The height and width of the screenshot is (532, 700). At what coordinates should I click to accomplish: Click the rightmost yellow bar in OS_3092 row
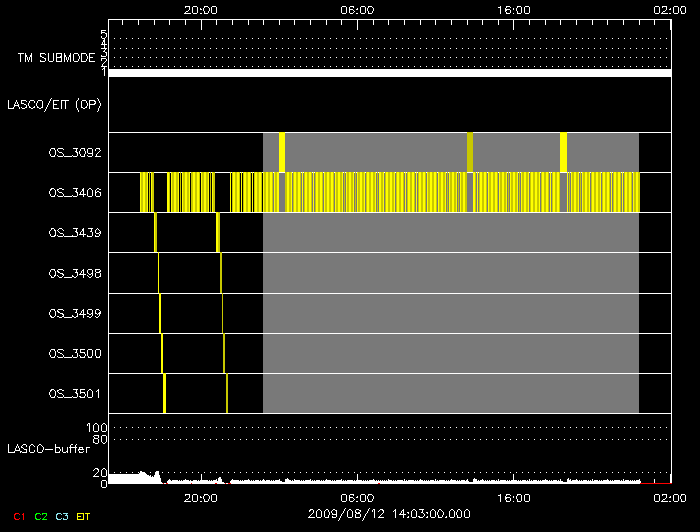(564, 152)
